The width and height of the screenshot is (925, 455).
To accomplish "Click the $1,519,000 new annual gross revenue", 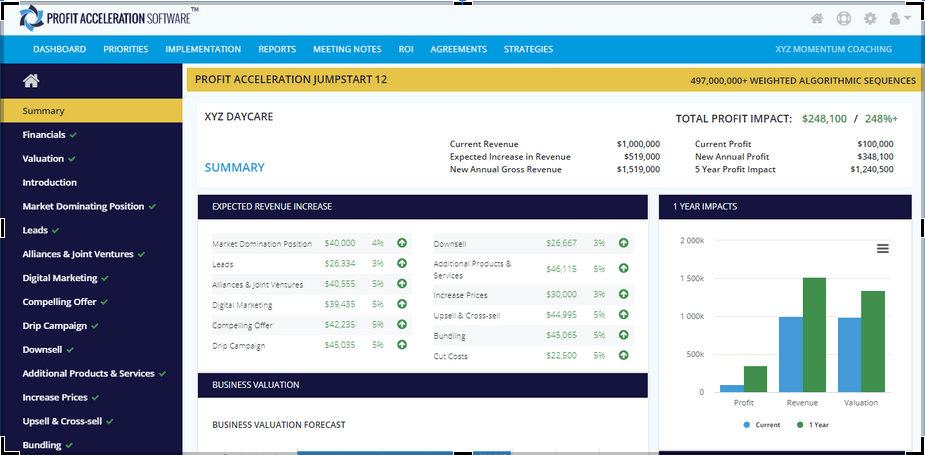I will coord(638,169).
